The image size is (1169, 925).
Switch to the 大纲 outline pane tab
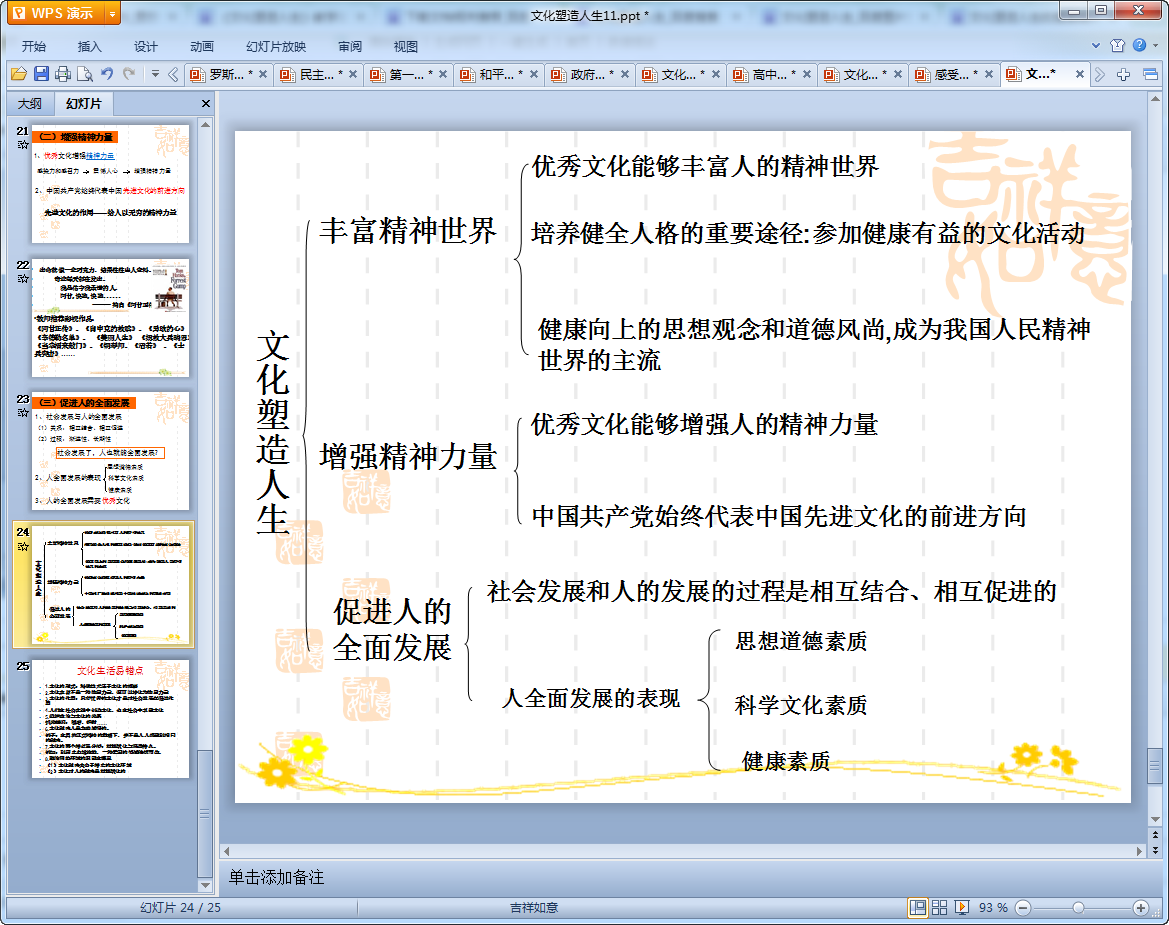[30, 104]
